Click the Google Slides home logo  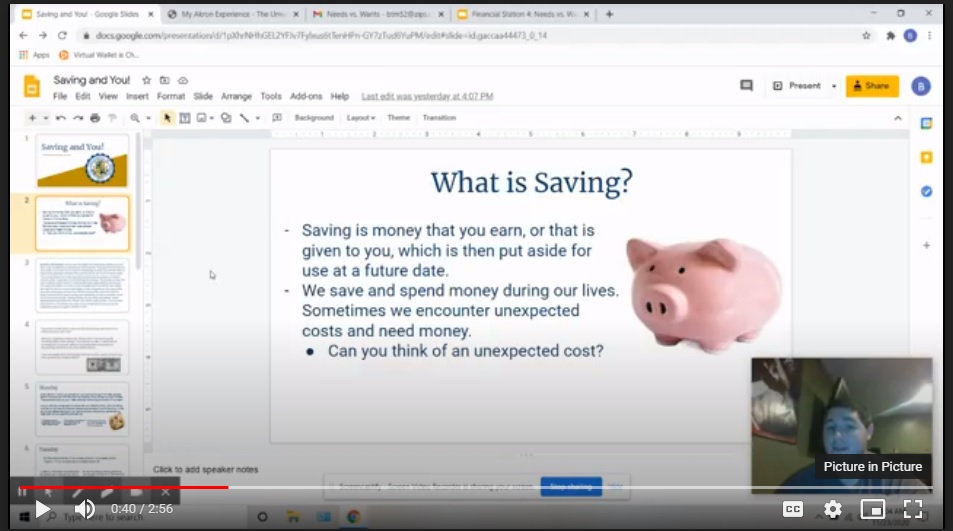click(32, 86)
